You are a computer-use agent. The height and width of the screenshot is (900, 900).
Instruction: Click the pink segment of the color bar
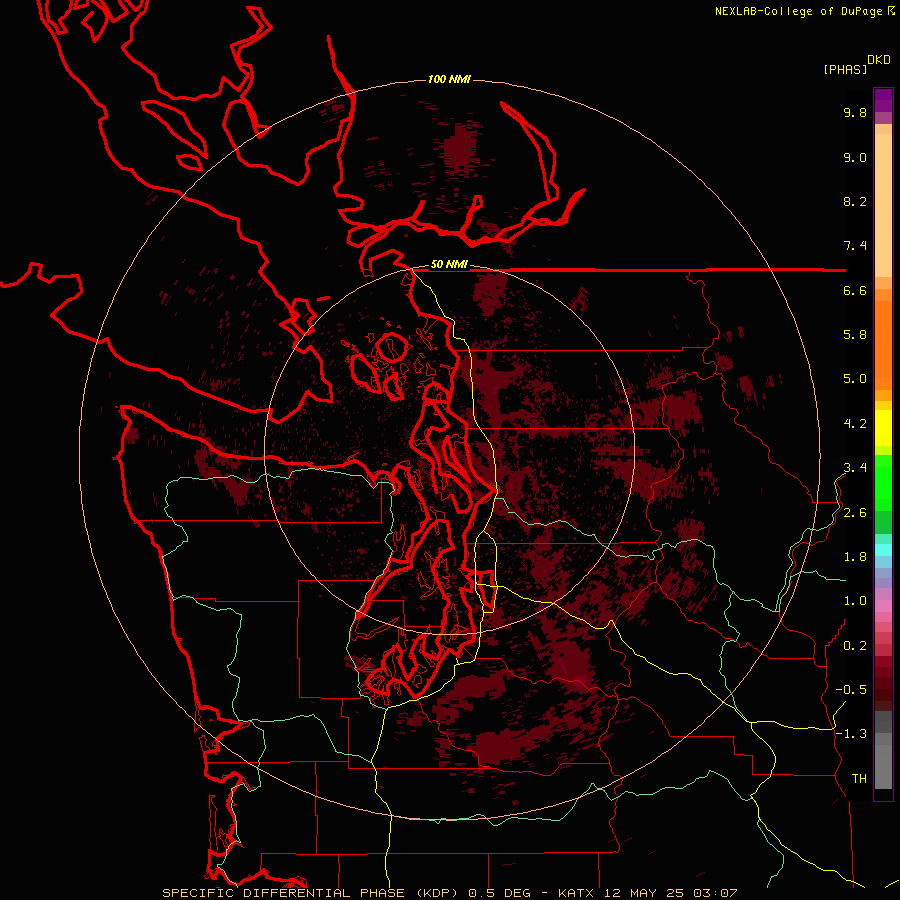click(x=883, y=606)
